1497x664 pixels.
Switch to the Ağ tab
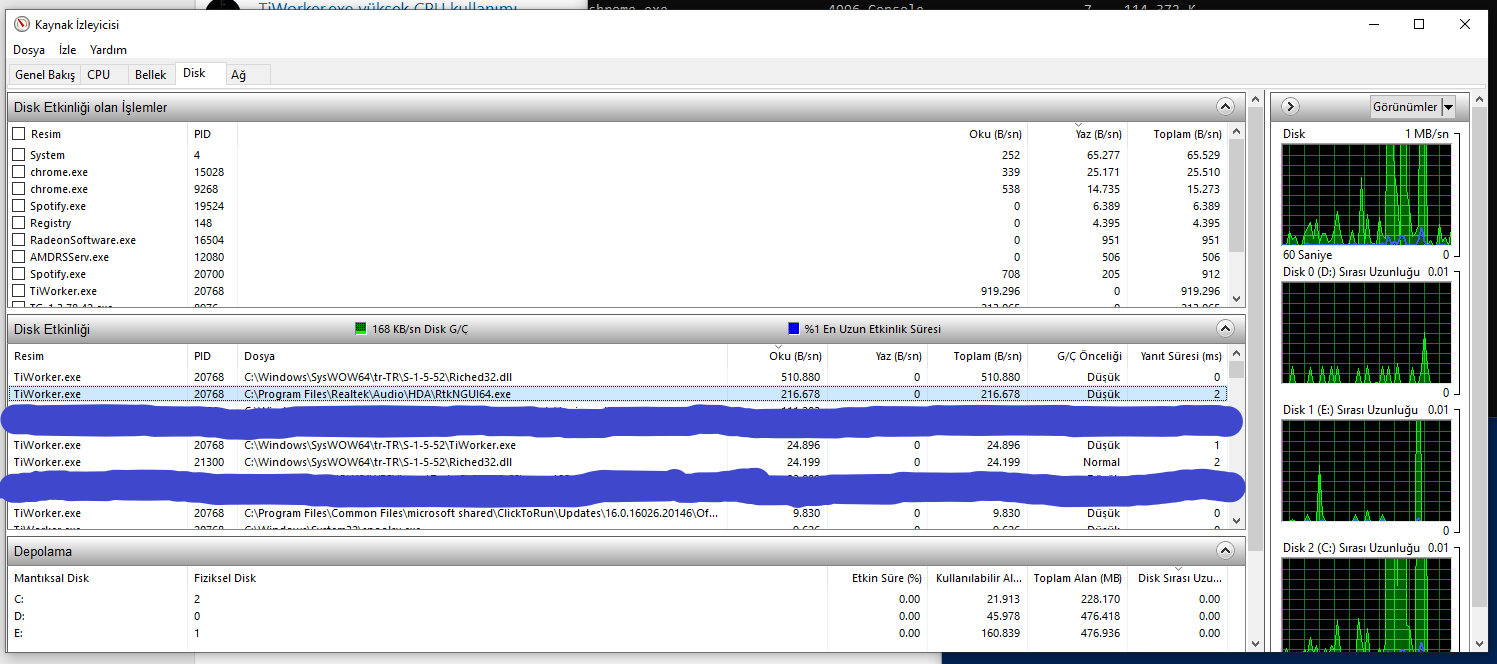(x=239, y=75)
